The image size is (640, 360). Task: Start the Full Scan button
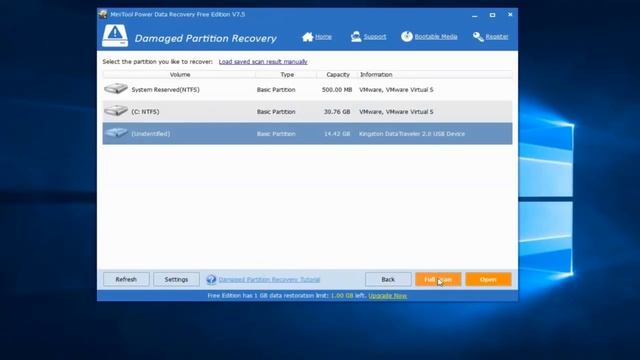pos(438,280)
